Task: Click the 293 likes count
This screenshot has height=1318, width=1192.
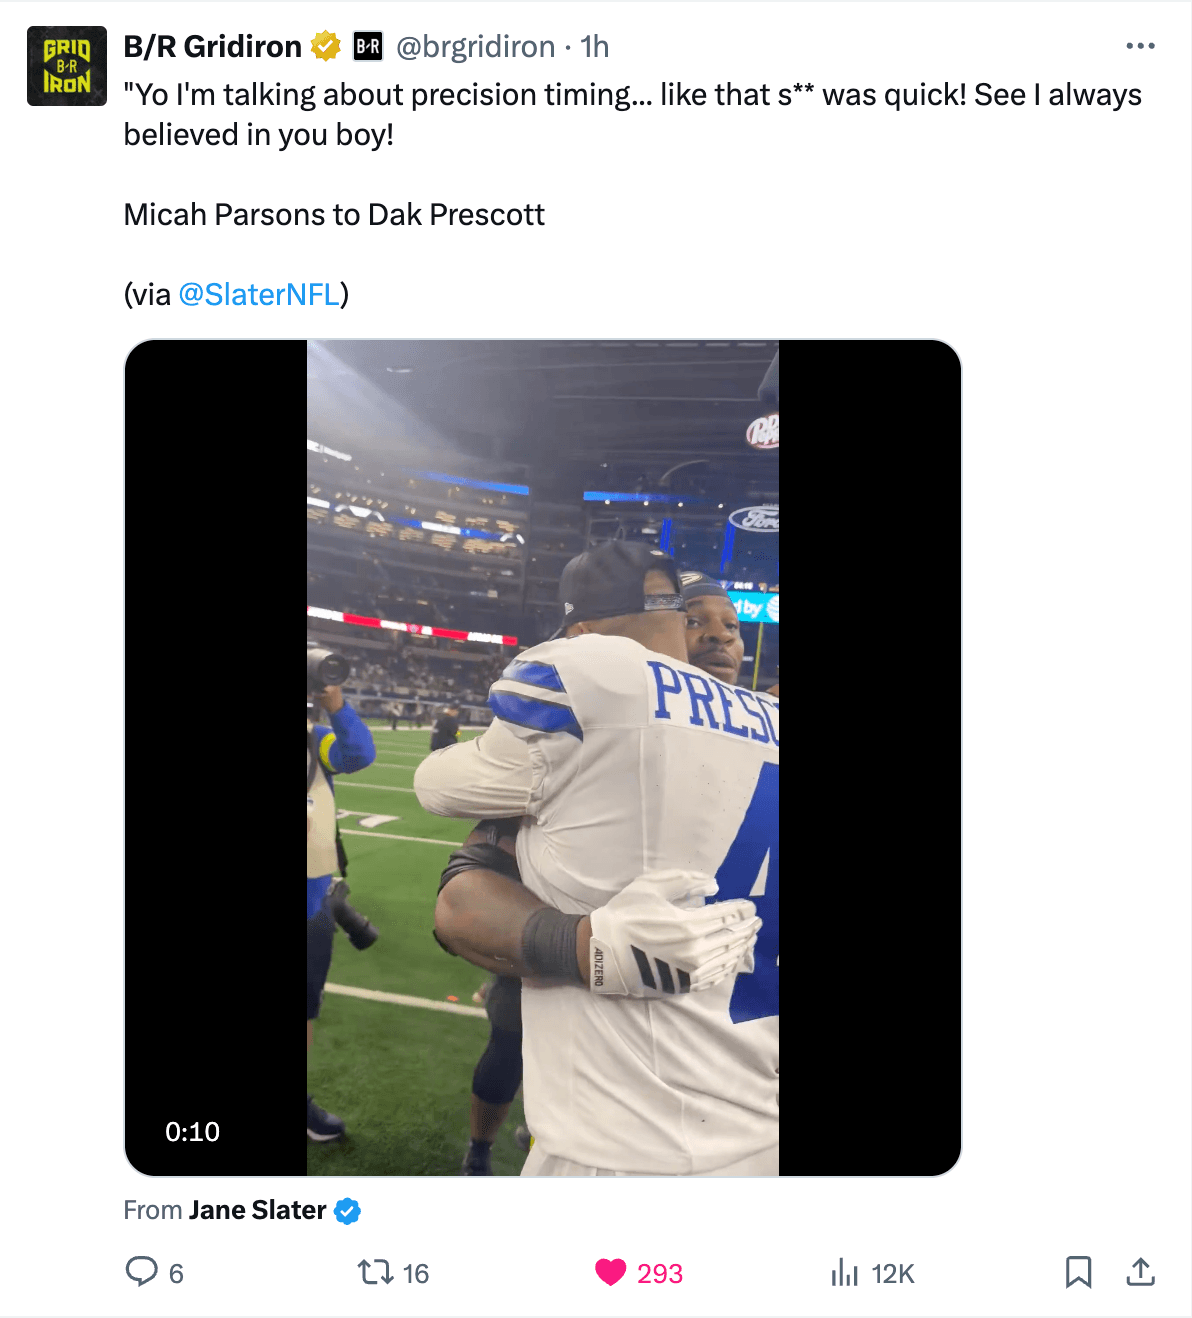Action: click(x=660, y=1273)
